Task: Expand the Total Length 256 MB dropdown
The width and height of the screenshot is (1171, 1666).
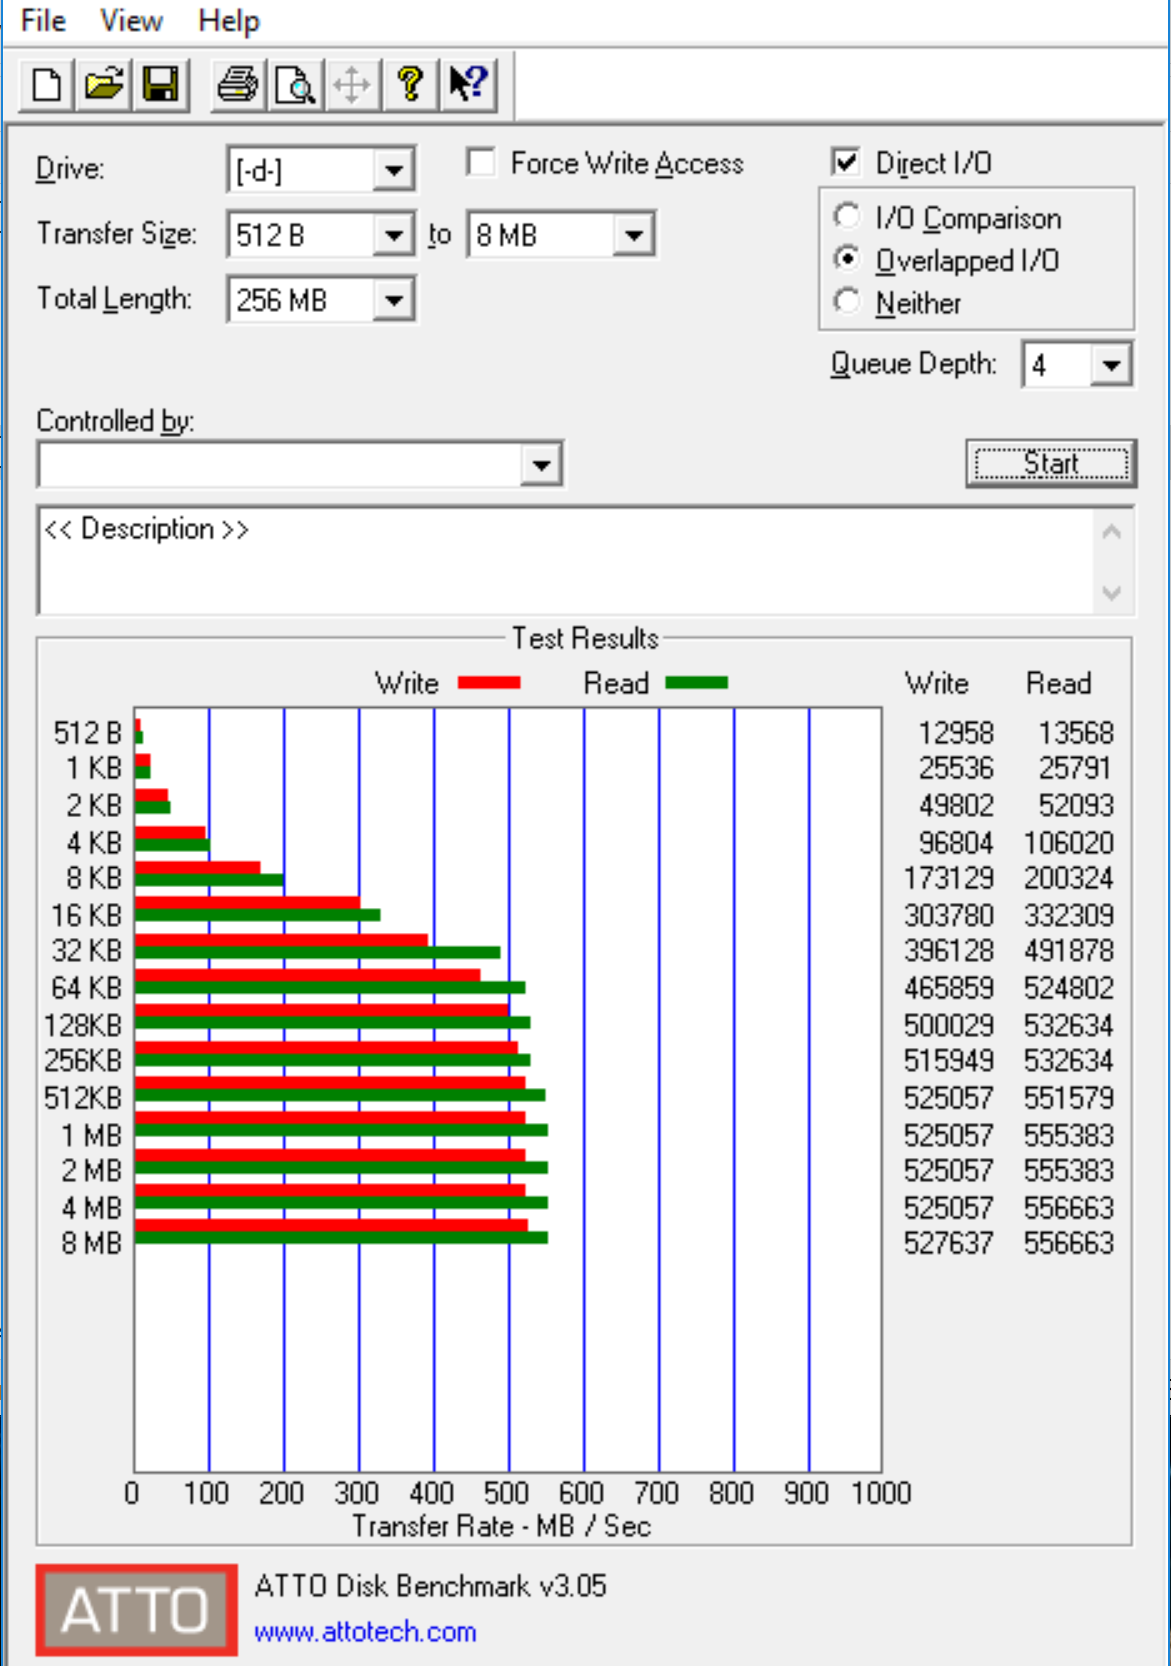Action: pyautogui.click(x=394, y=300)
